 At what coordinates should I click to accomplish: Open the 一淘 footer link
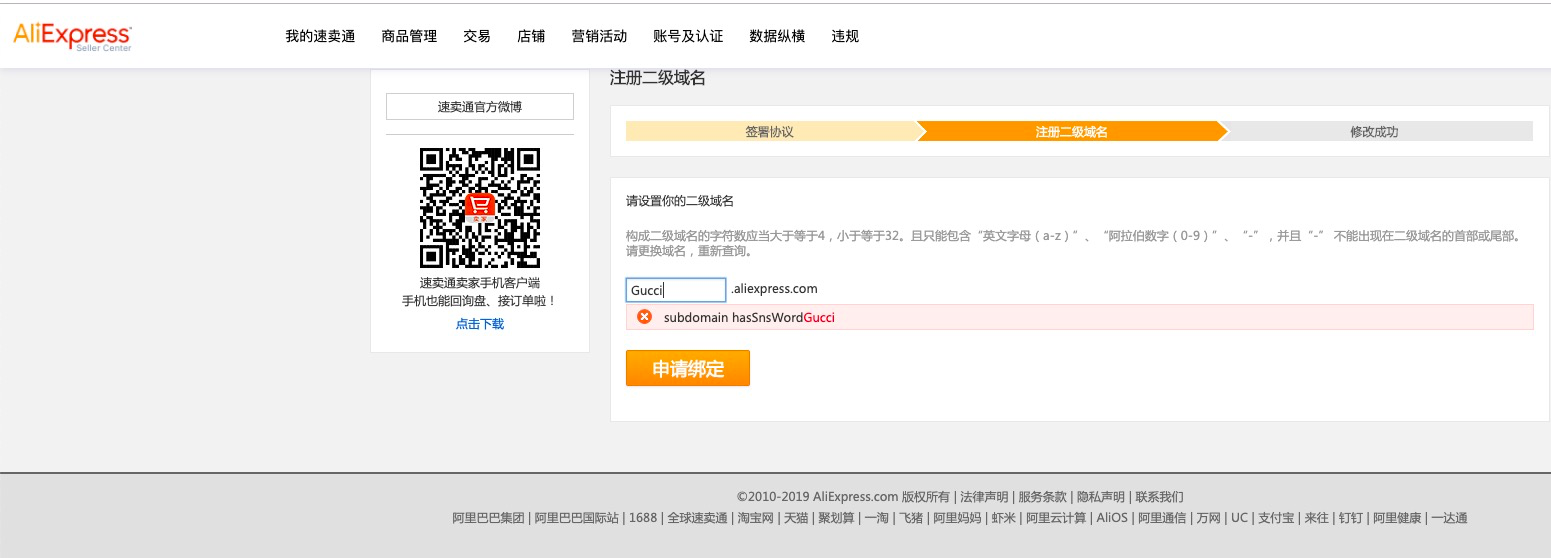coord(877,518)
